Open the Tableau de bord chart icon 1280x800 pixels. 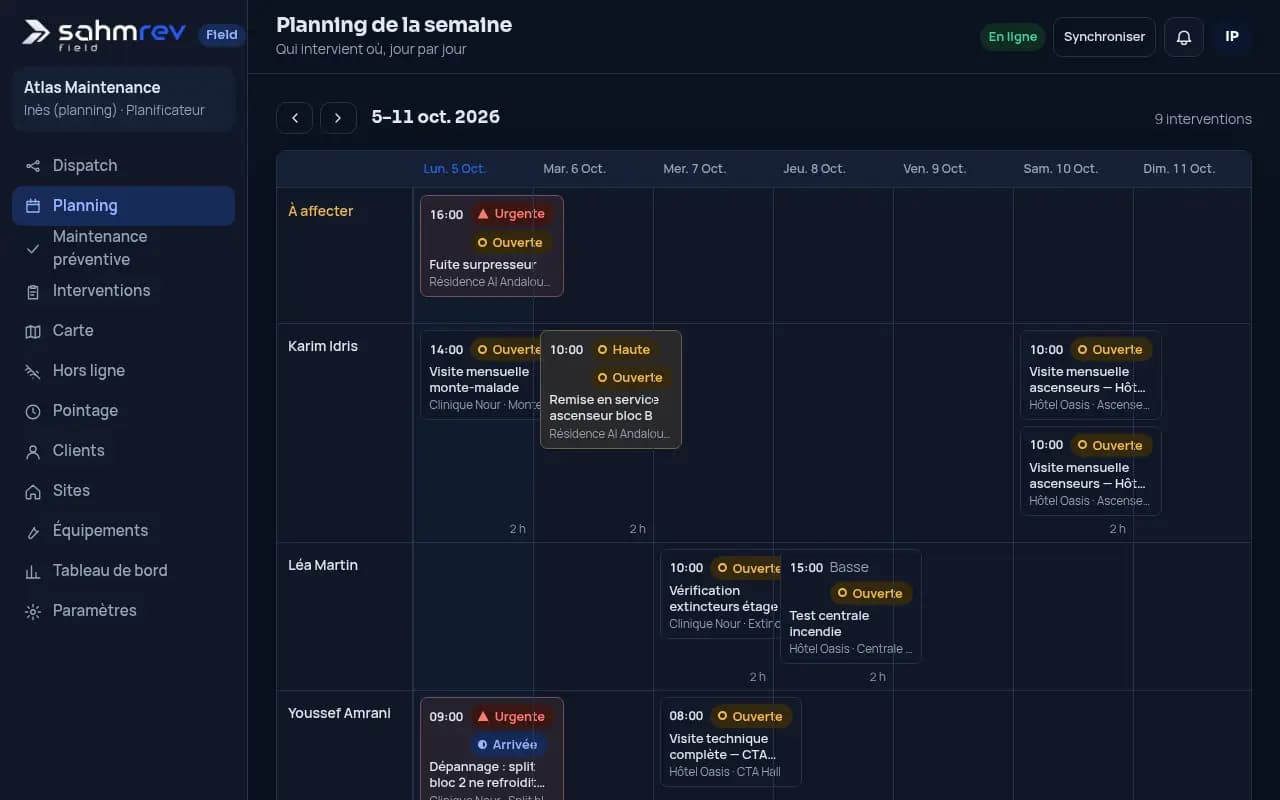click(x=33, y=571)
